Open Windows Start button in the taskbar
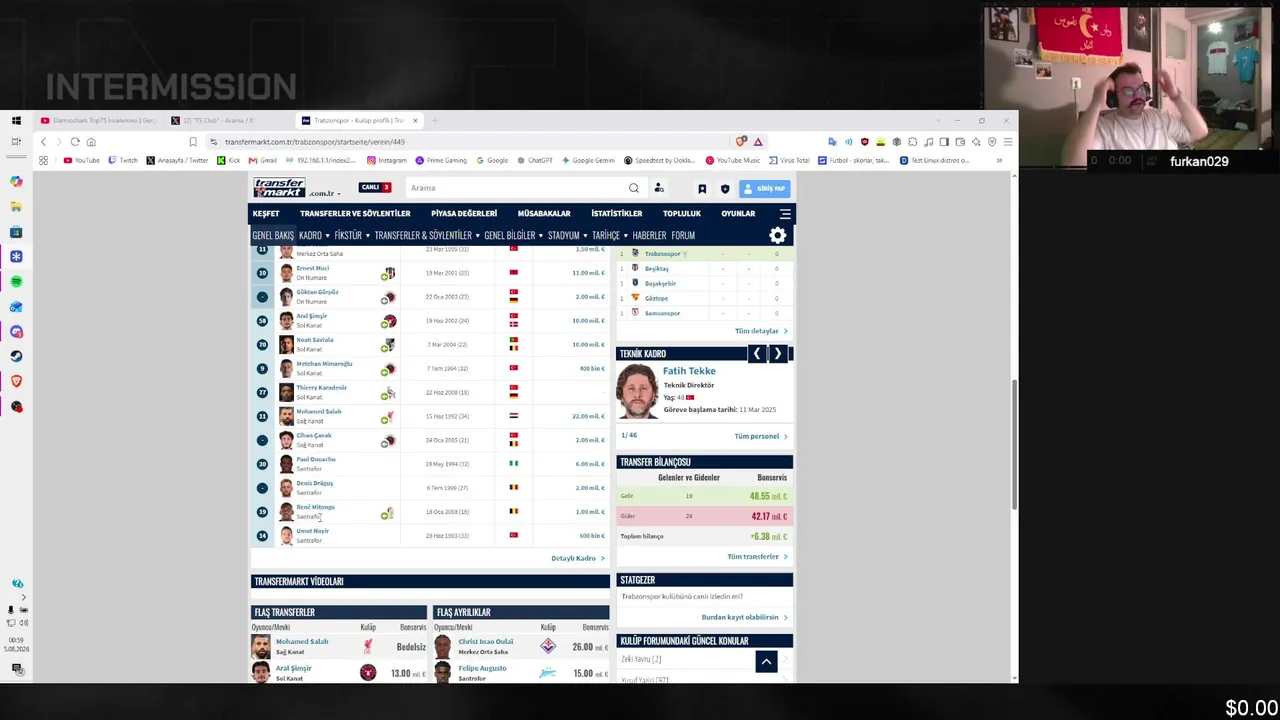 click(16, 120)
